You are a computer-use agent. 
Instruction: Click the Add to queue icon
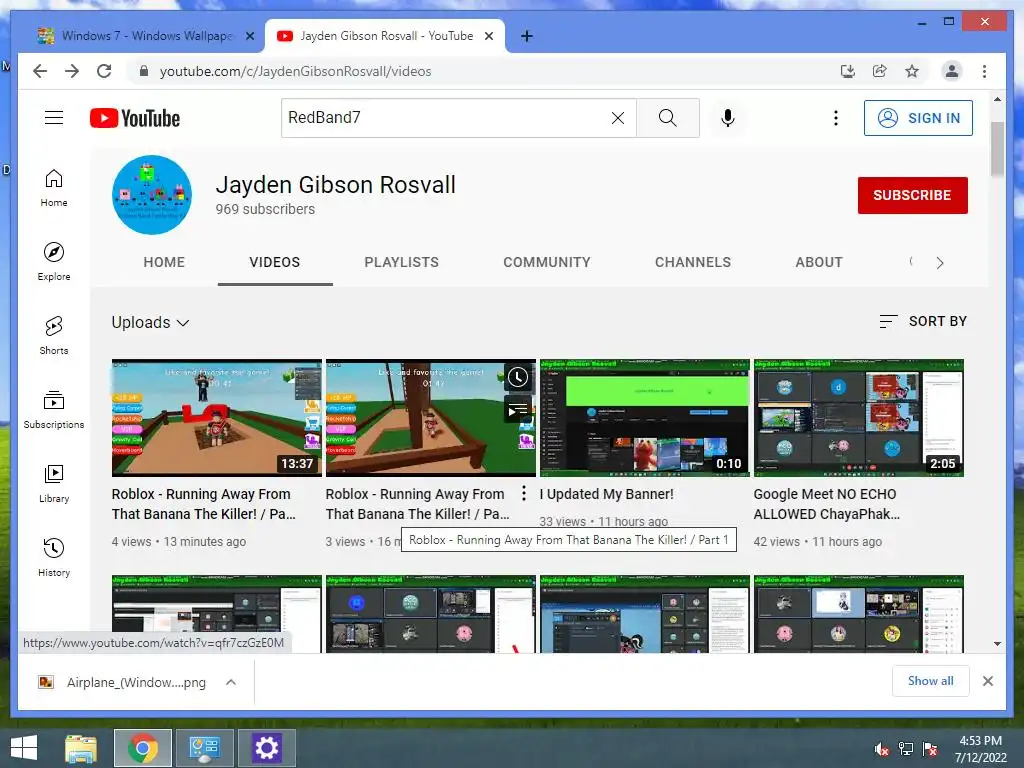point(518,410)
